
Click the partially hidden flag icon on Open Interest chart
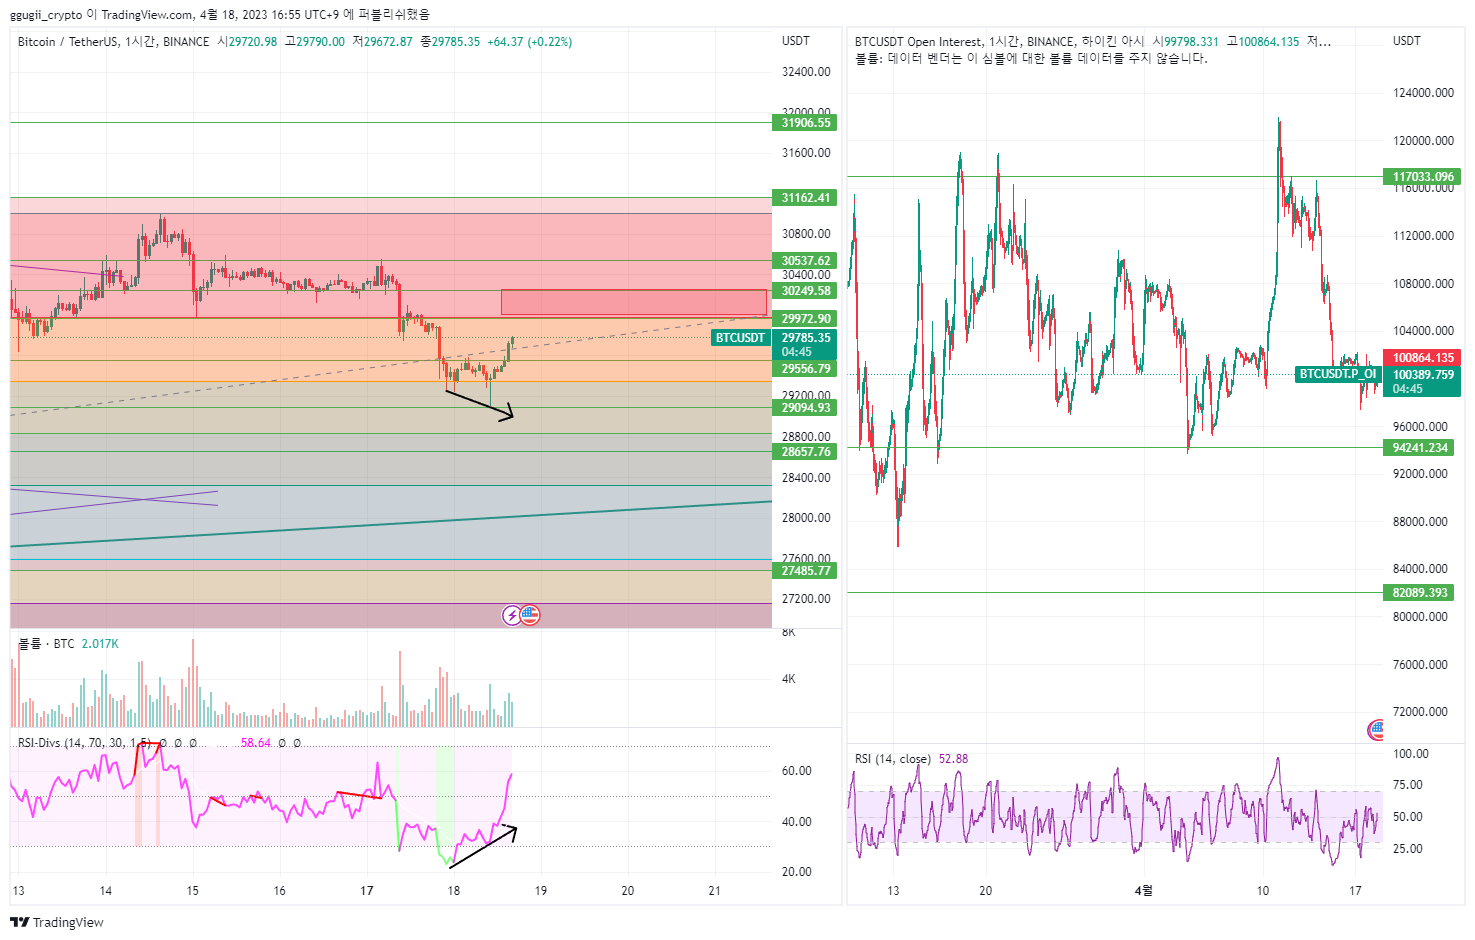[x=1376, y=730]
